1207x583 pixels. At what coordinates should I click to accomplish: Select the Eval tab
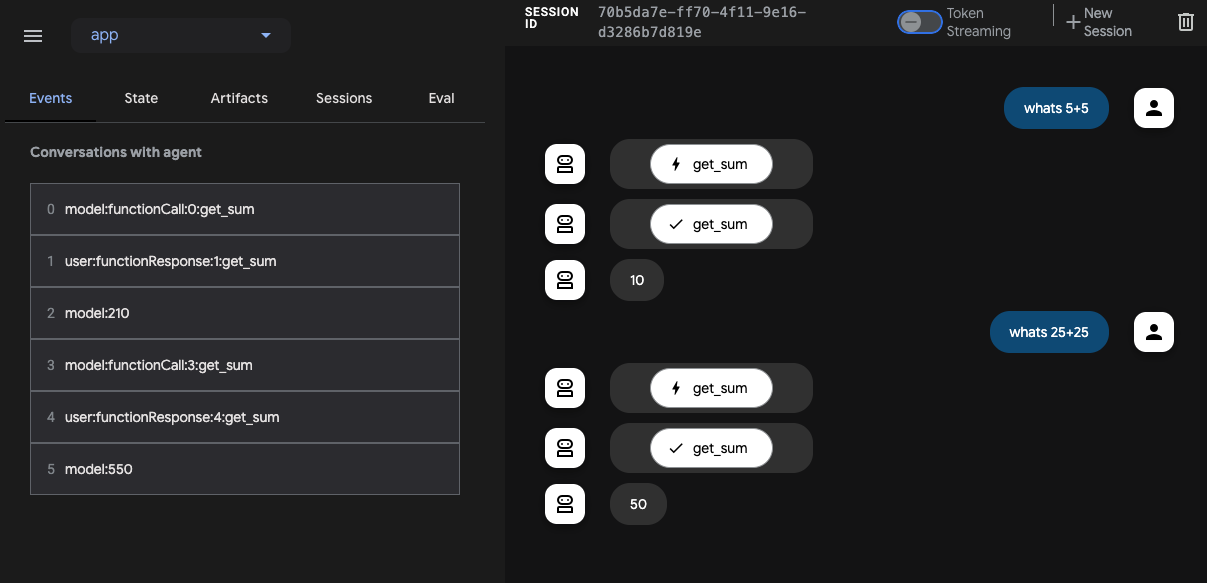click(441, 98)
